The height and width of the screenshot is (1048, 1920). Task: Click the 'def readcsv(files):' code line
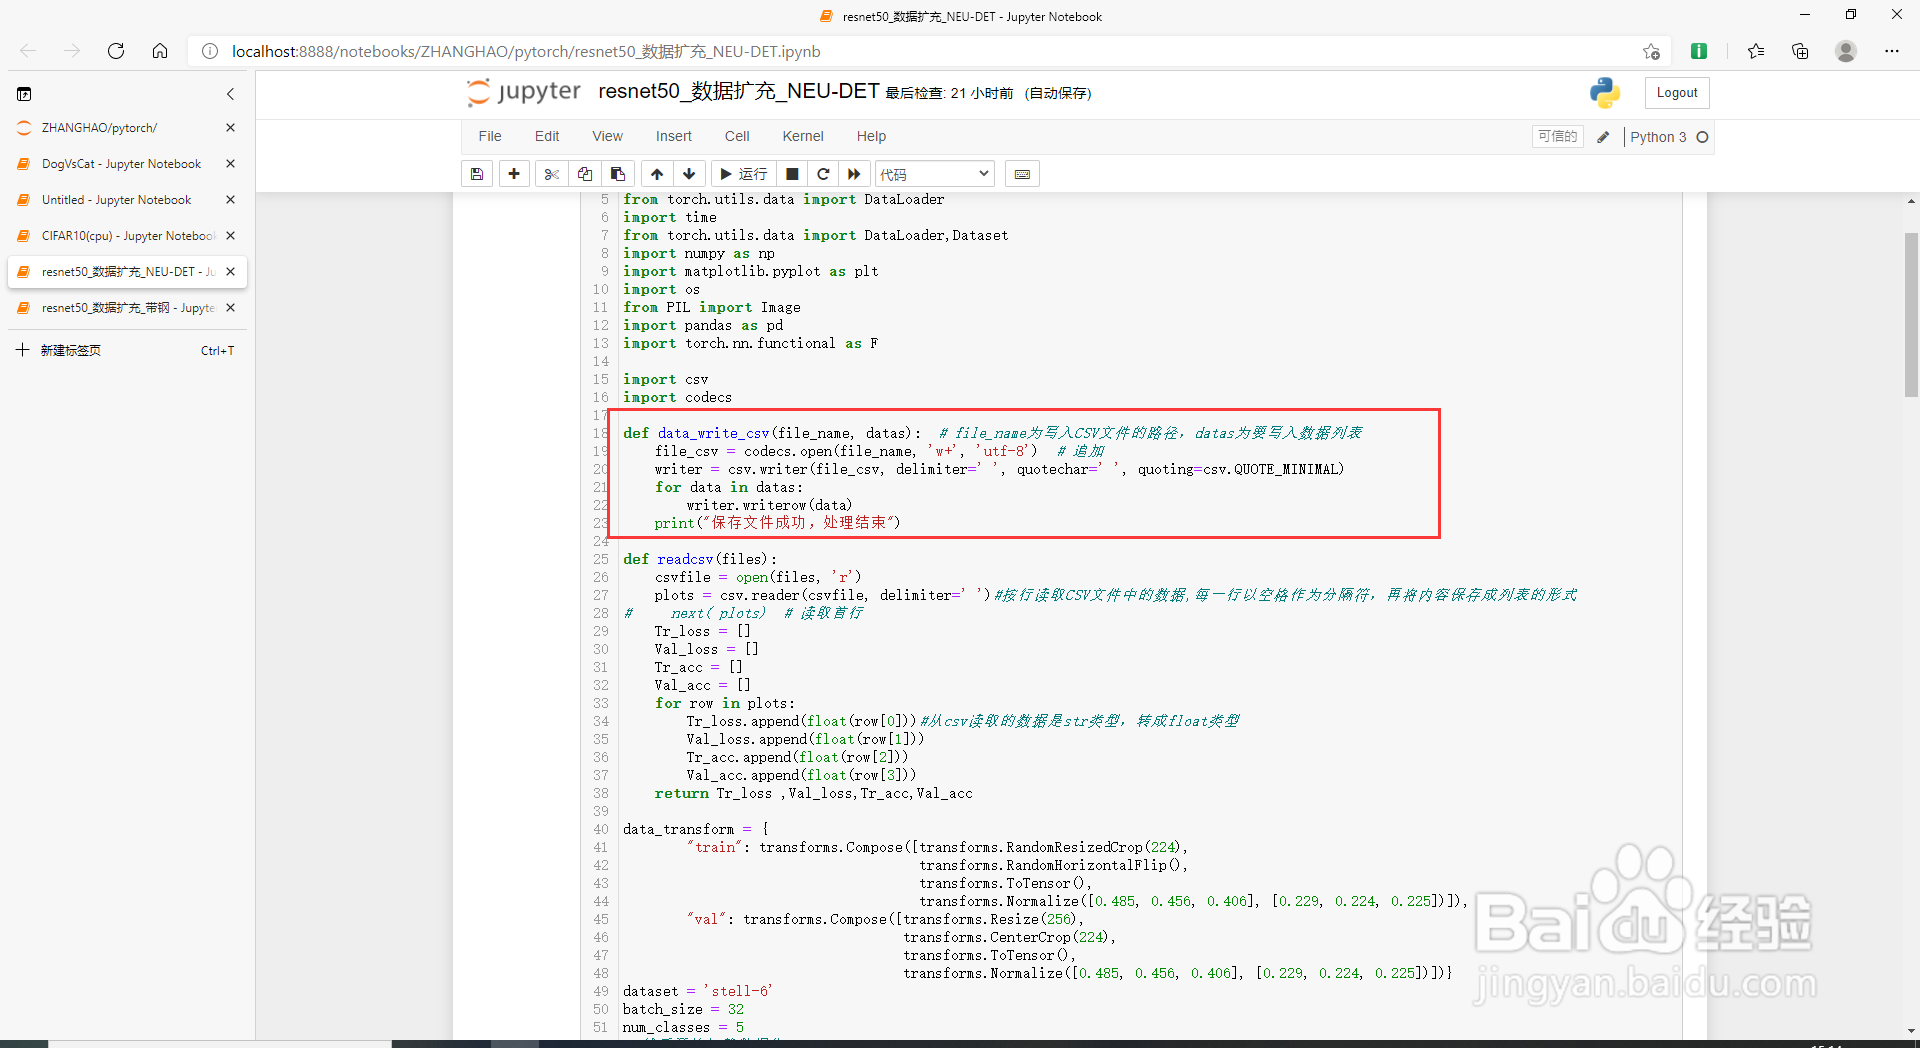tap(700, 559)
